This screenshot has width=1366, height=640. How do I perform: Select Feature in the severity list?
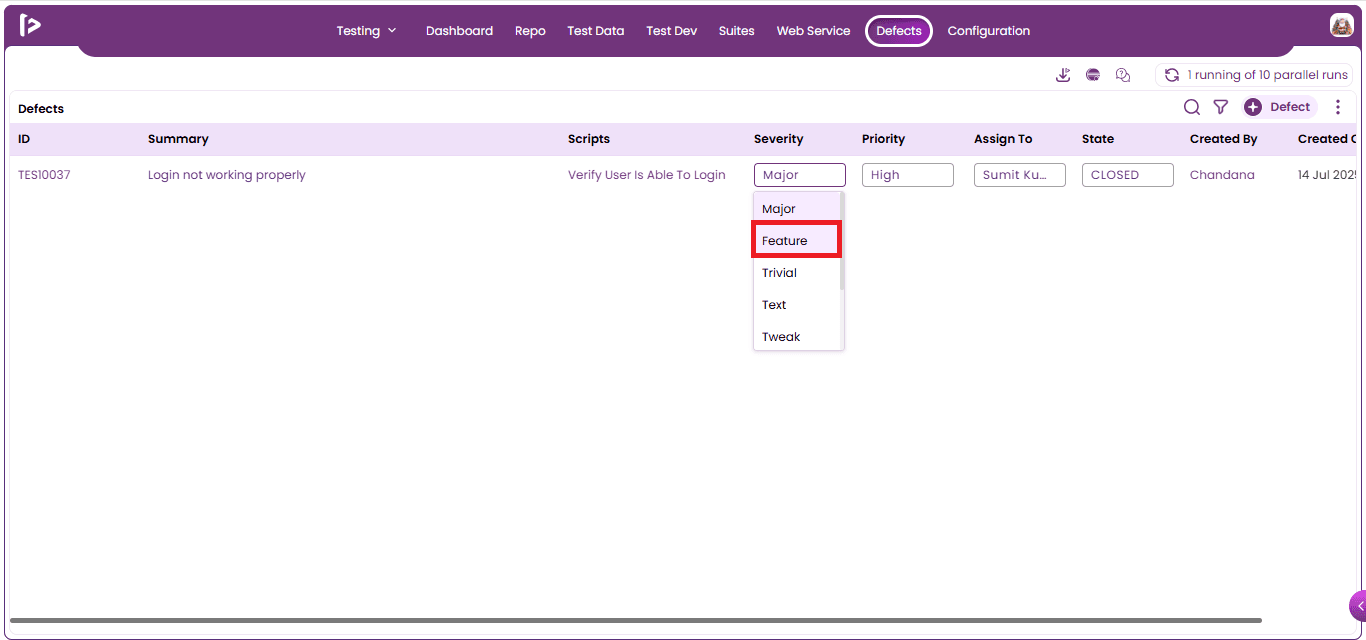point(796,241)
